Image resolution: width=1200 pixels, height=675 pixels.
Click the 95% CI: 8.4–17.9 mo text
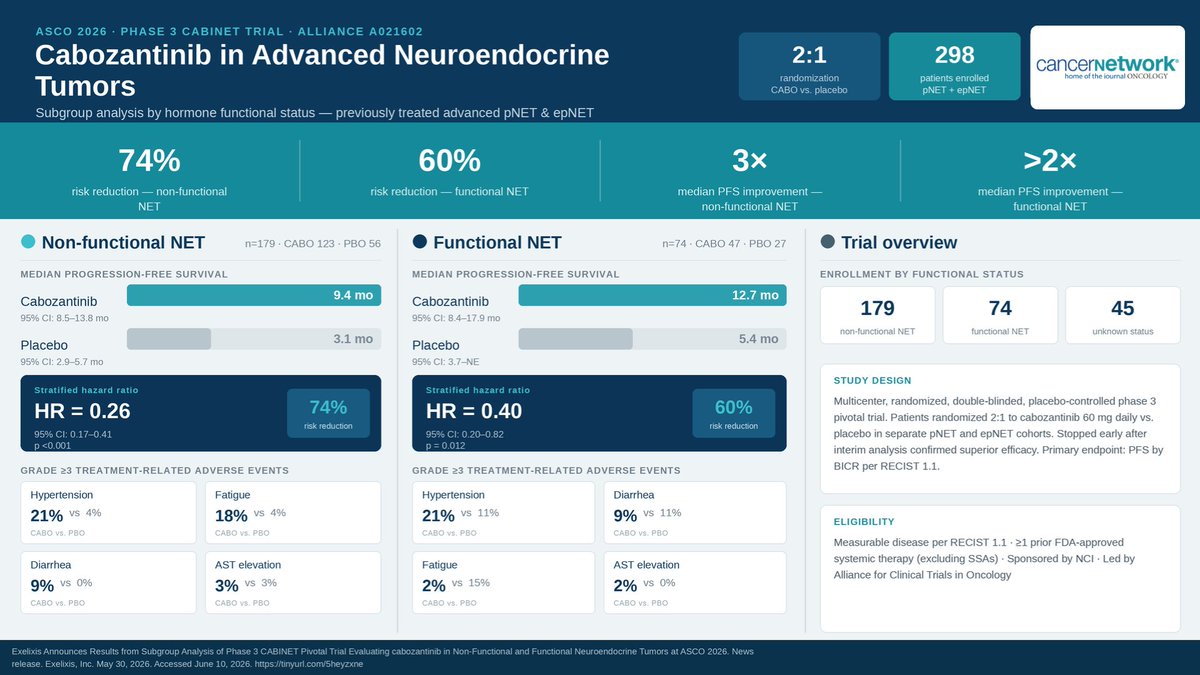[456, 318]
